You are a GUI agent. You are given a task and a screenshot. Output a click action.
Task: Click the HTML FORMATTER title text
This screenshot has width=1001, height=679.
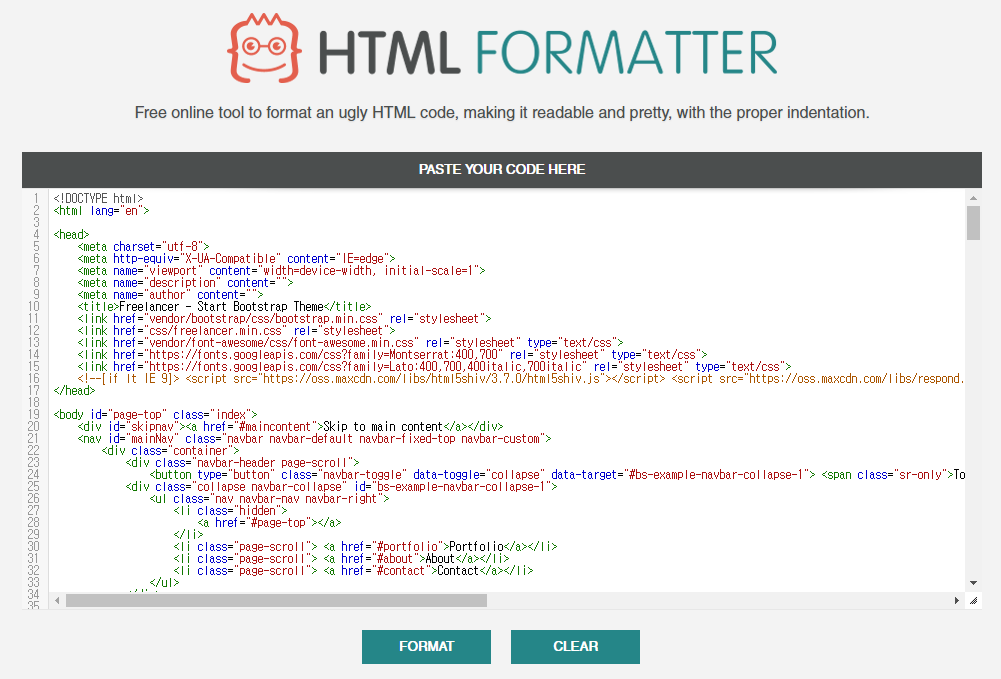pyautogui.click(x=548, y=52)
